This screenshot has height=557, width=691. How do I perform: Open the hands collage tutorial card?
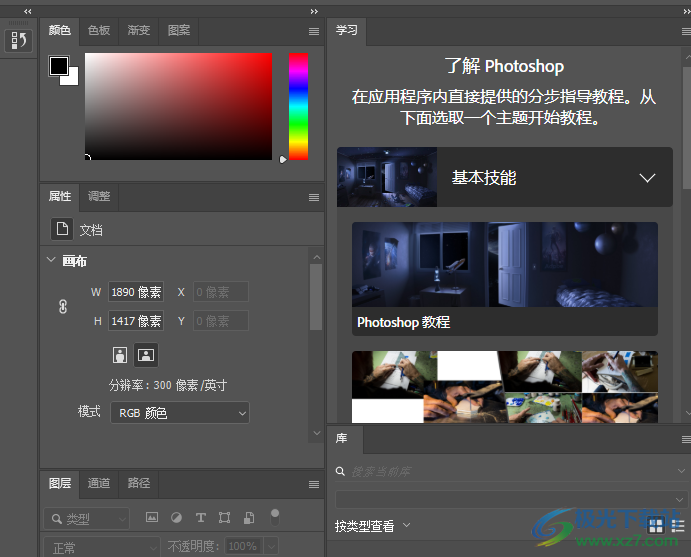505,387
